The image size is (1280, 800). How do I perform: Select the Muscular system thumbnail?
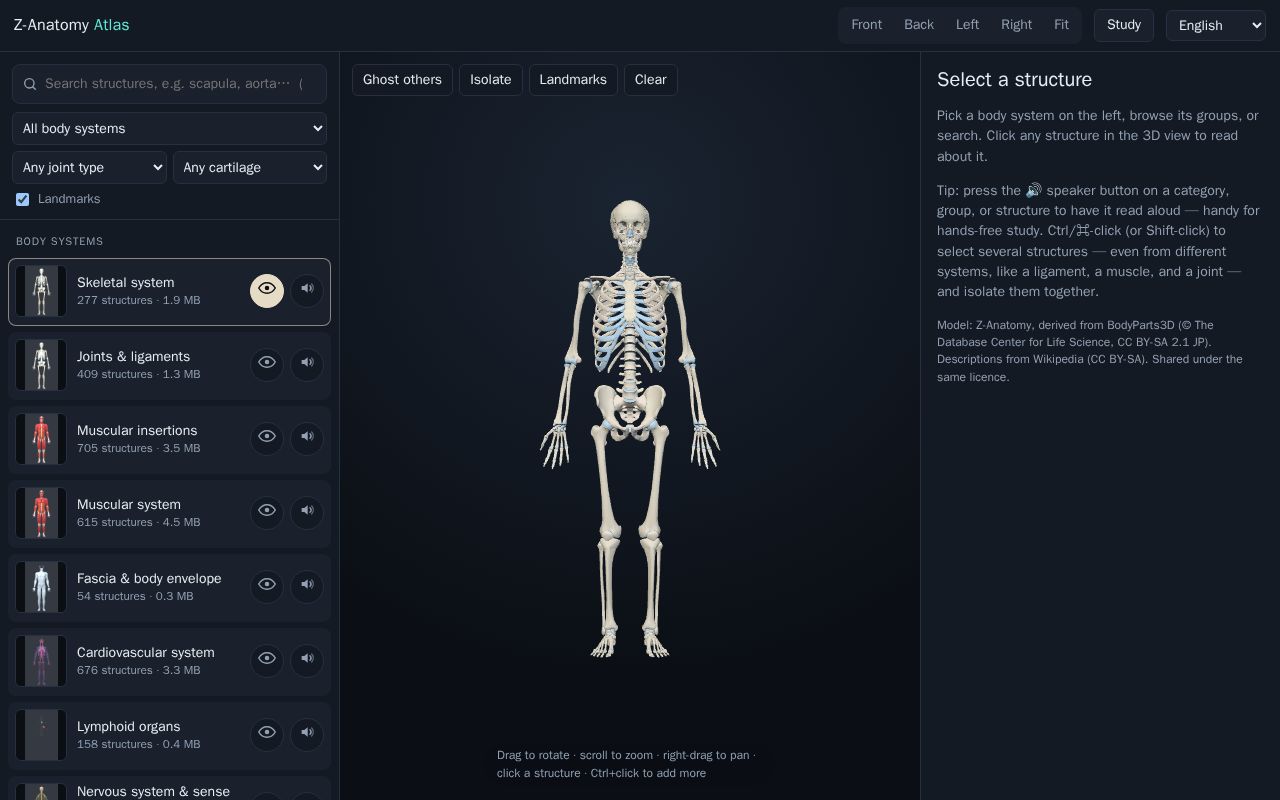tap(41, 513)
